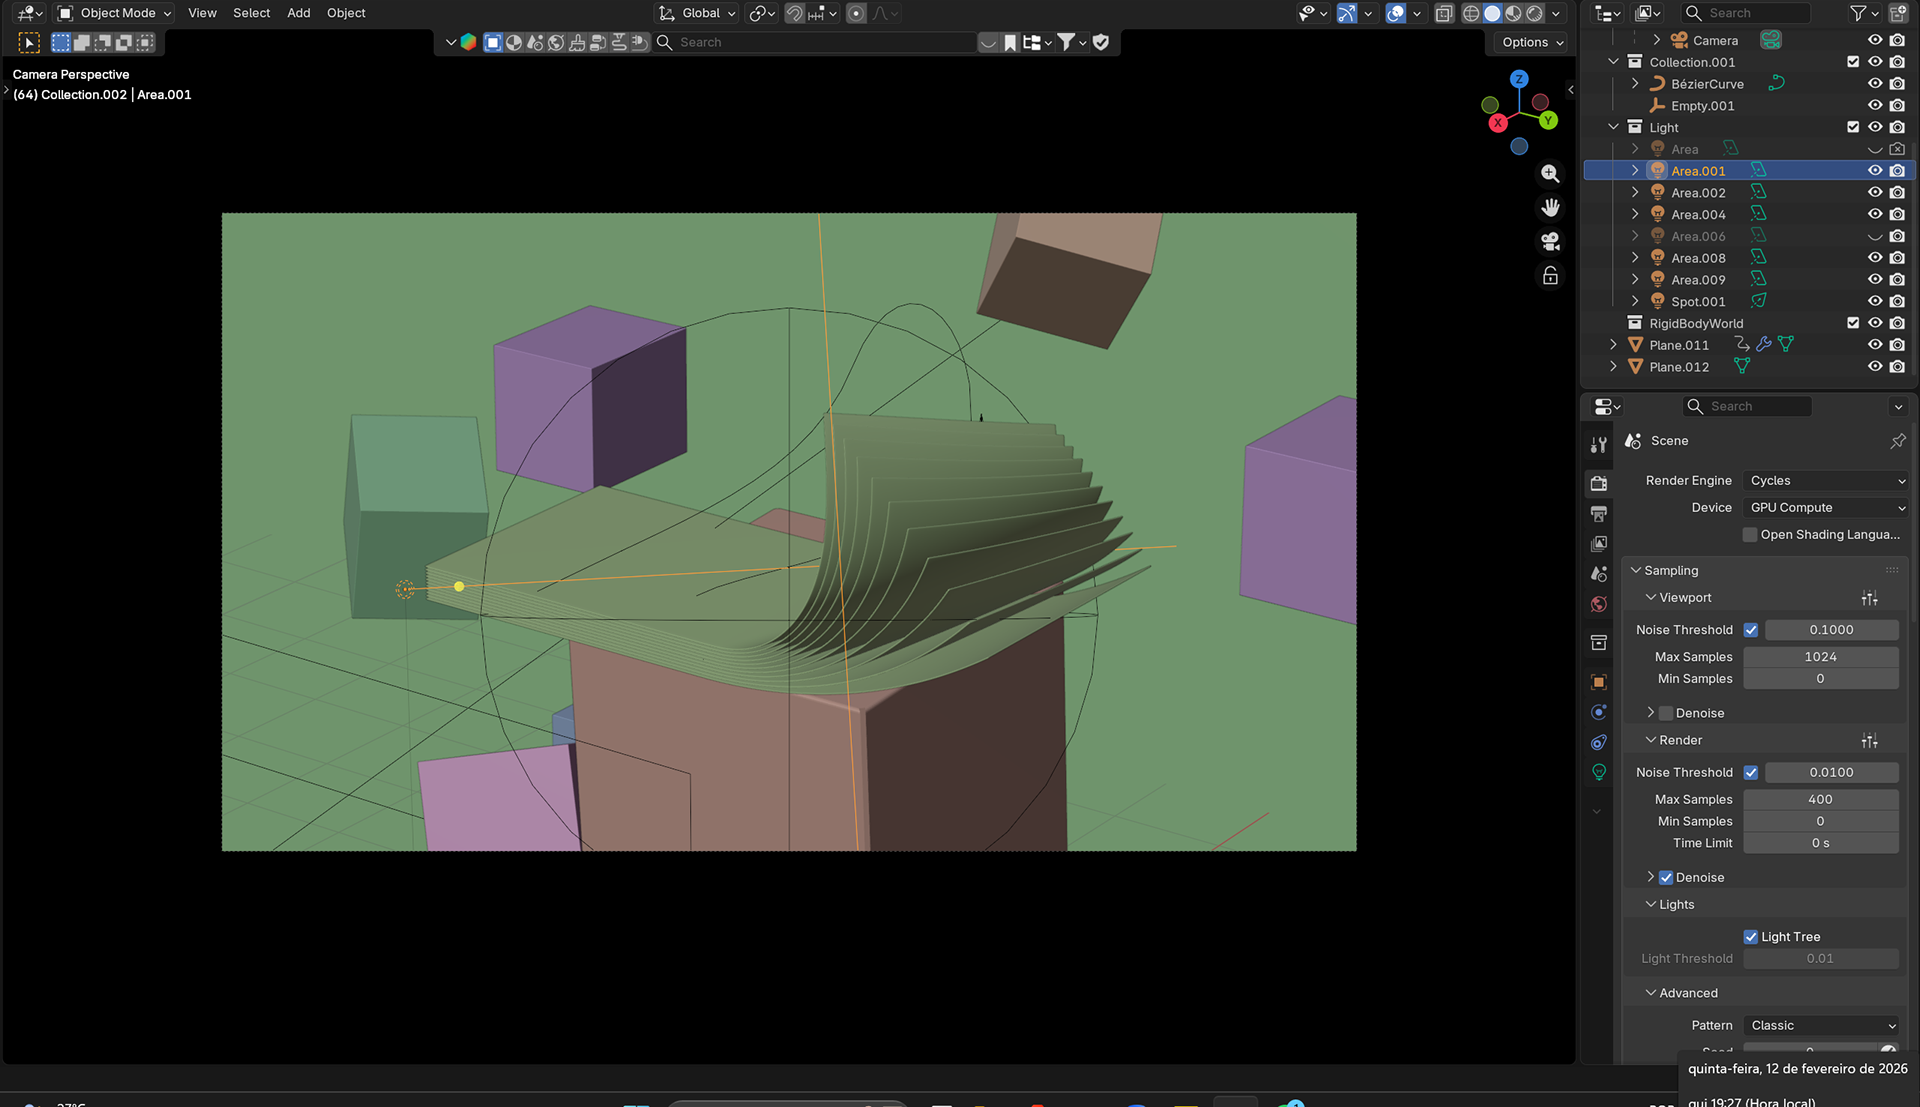Open the Select menu
The width and height of the screenshot is (1920, 1107).
coord(251,13)
